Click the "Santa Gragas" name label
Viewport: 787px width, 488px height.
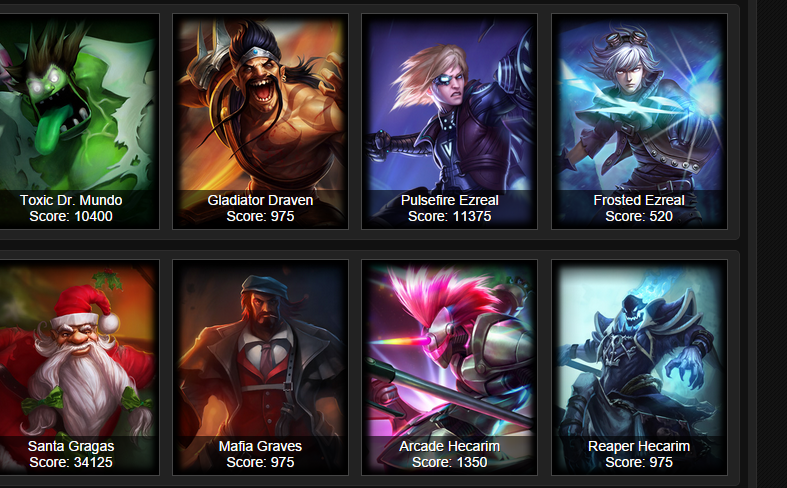pyautogui.click(x=71, y=446)
